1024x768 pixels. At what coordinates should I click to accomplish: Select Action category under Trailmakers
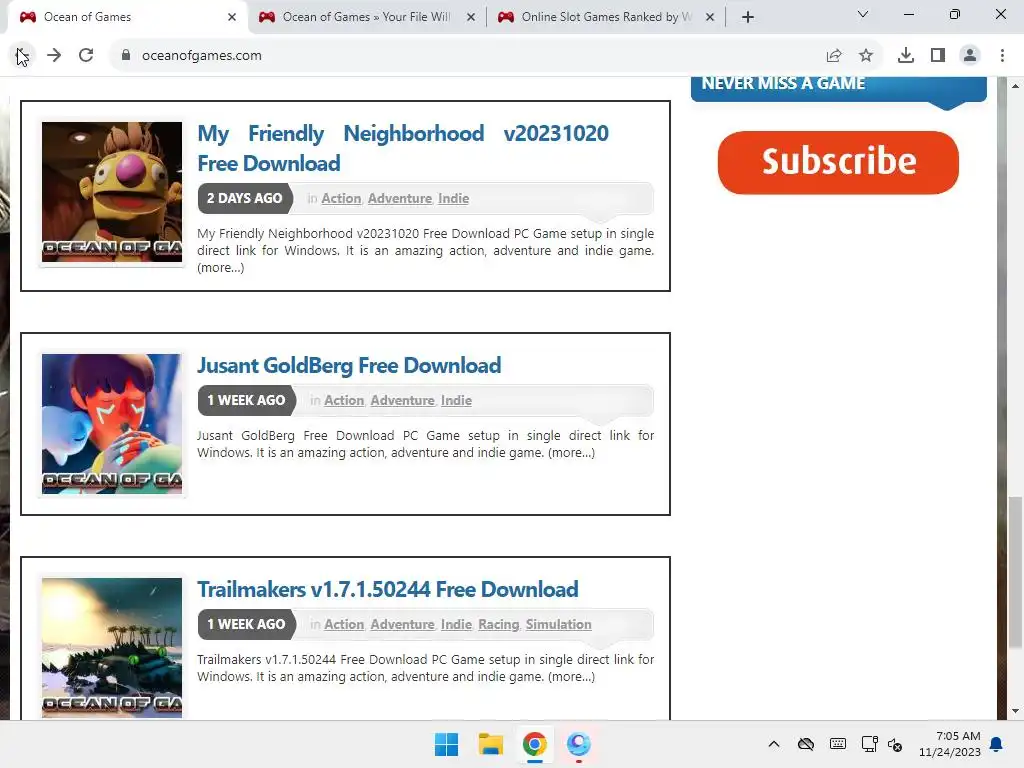(x=344, y=624)
